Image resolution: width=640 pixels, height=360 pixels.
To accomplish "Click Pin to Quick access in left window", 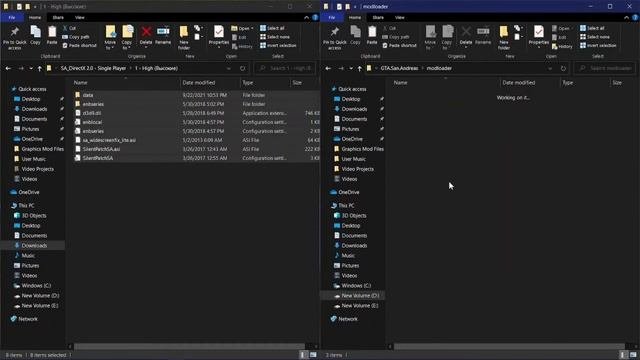I will pyautogui.click(x=14, y=38).
